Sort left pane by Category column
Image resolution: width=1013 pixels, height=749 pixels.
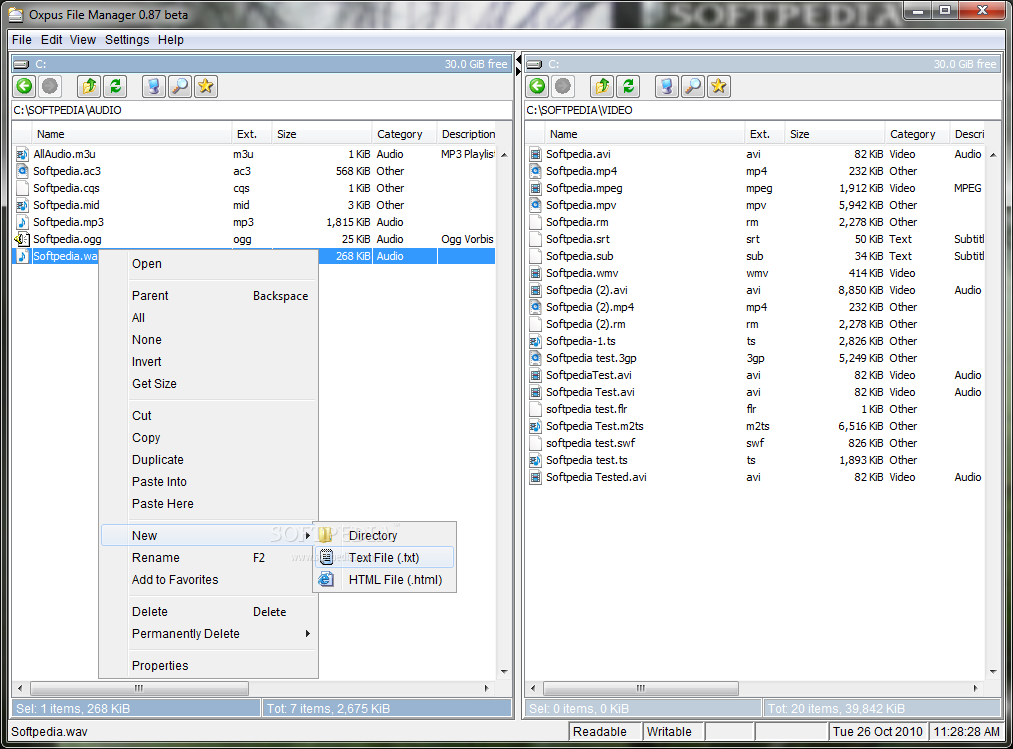click(404, 134)
